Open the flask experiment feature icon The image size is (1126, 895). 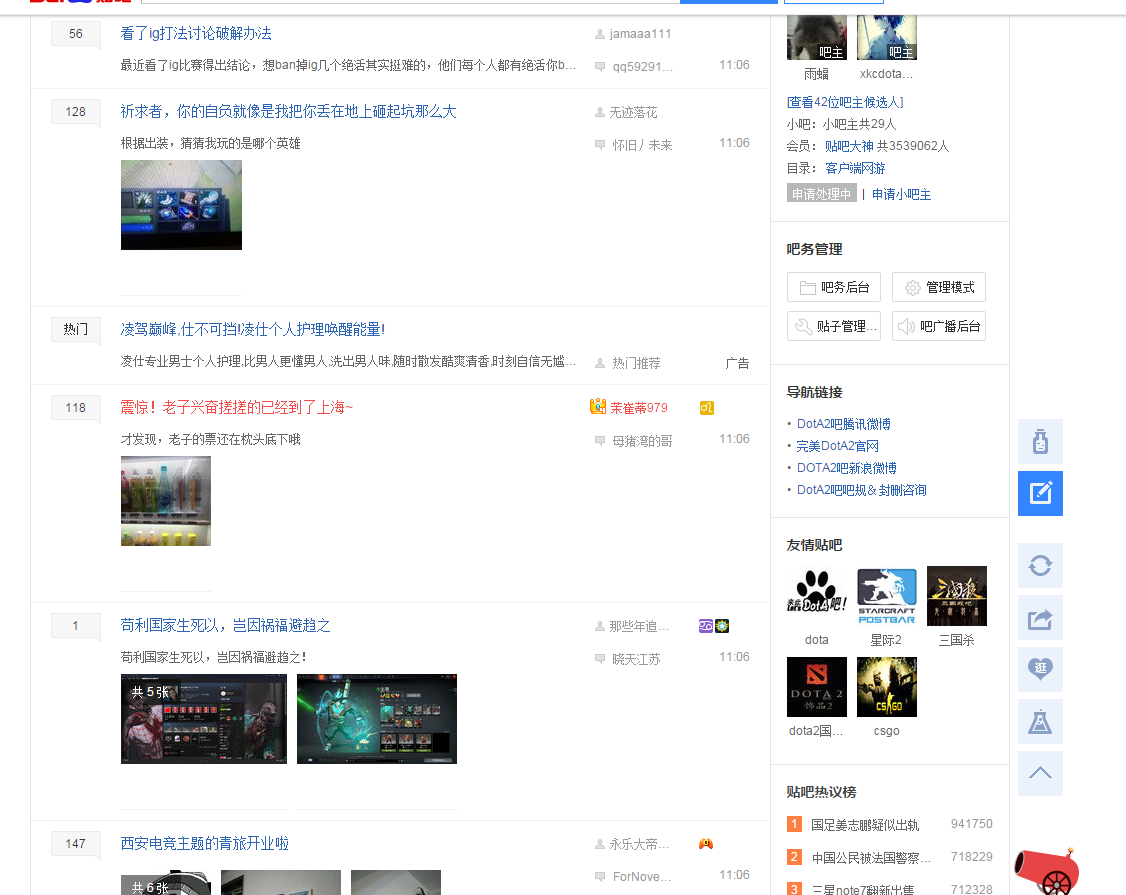click(1040, 721)
